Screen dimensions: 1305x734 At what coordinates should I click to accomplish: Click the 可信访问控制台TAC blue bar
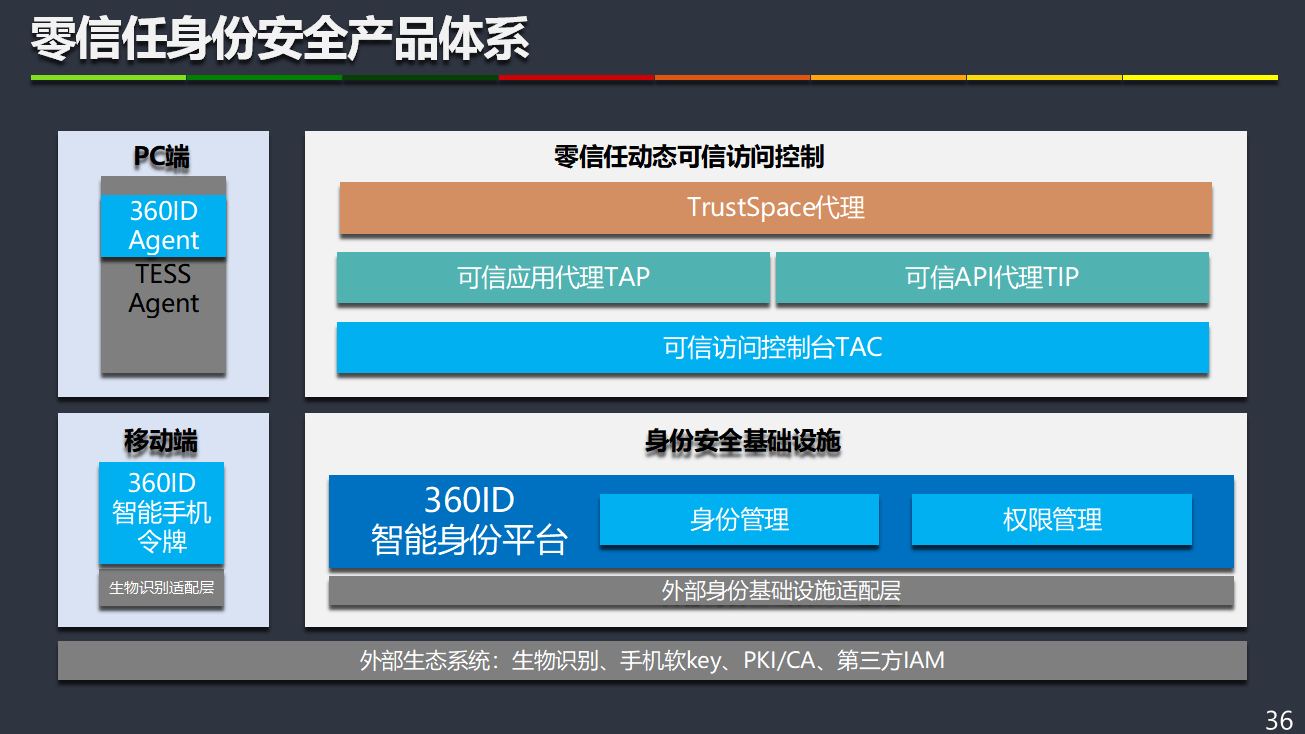773,347
